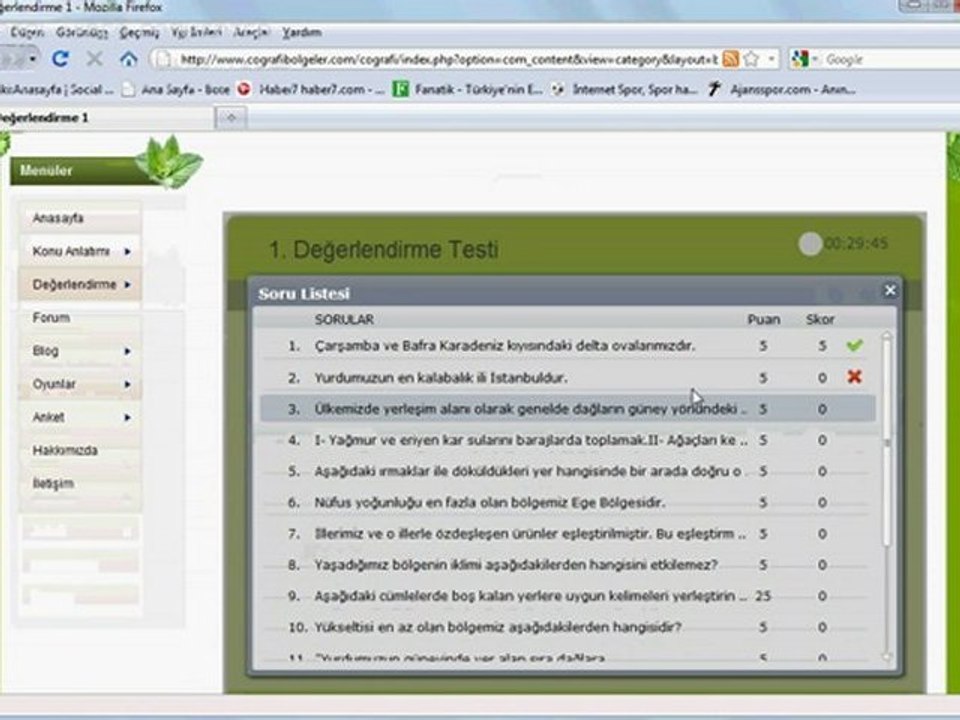This screenshot has width=960, height=720.
Task: Open the Fanatik bookmark
Action: (468, 89)
